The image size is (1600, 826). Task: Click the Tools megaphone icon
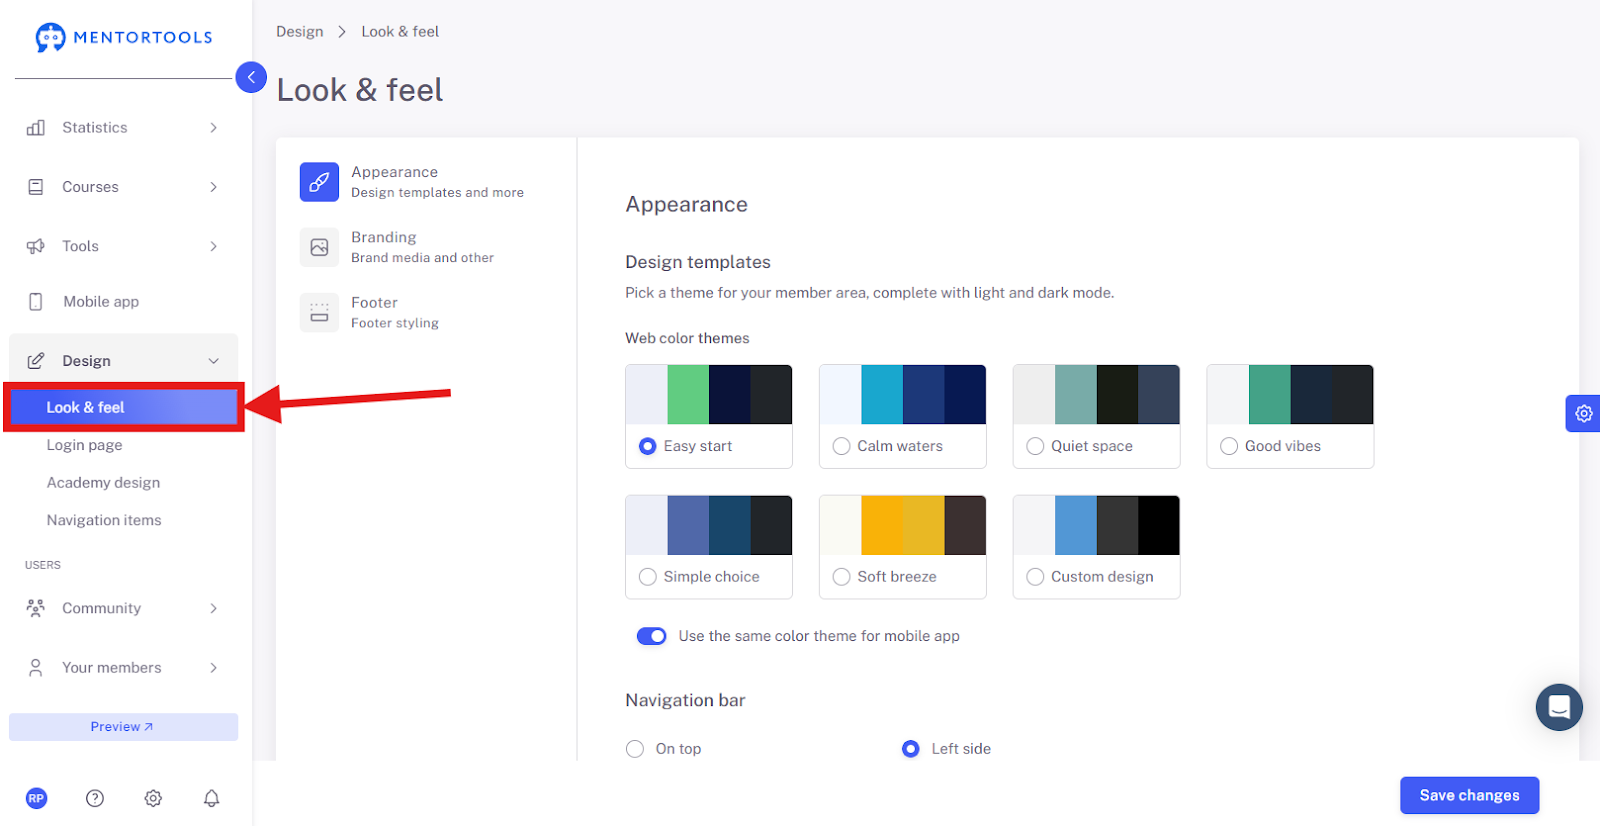pyautogui.click(x=36, y=246)
